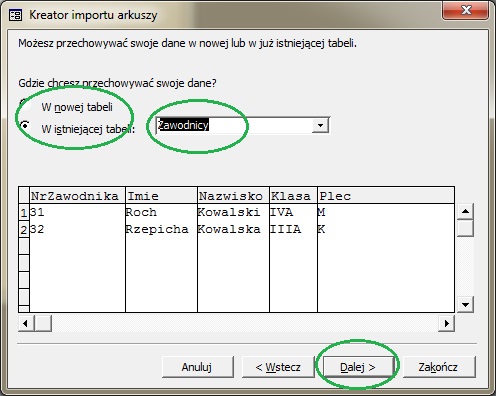Click the cell with name Roch
This screenshot has width=496, height=396.
pyautogui.click(x=161, y=212)
